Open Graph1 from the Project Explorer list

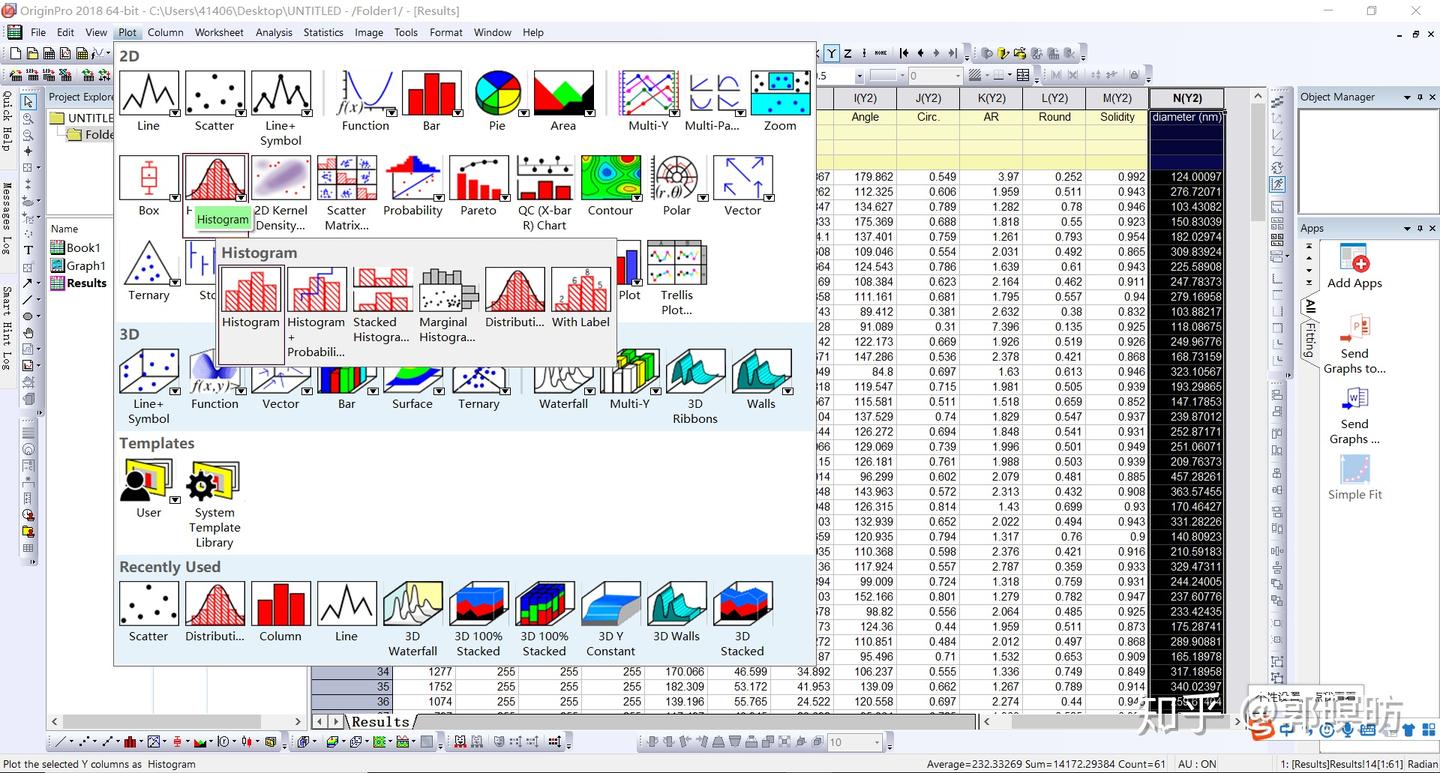coord(85,265)
